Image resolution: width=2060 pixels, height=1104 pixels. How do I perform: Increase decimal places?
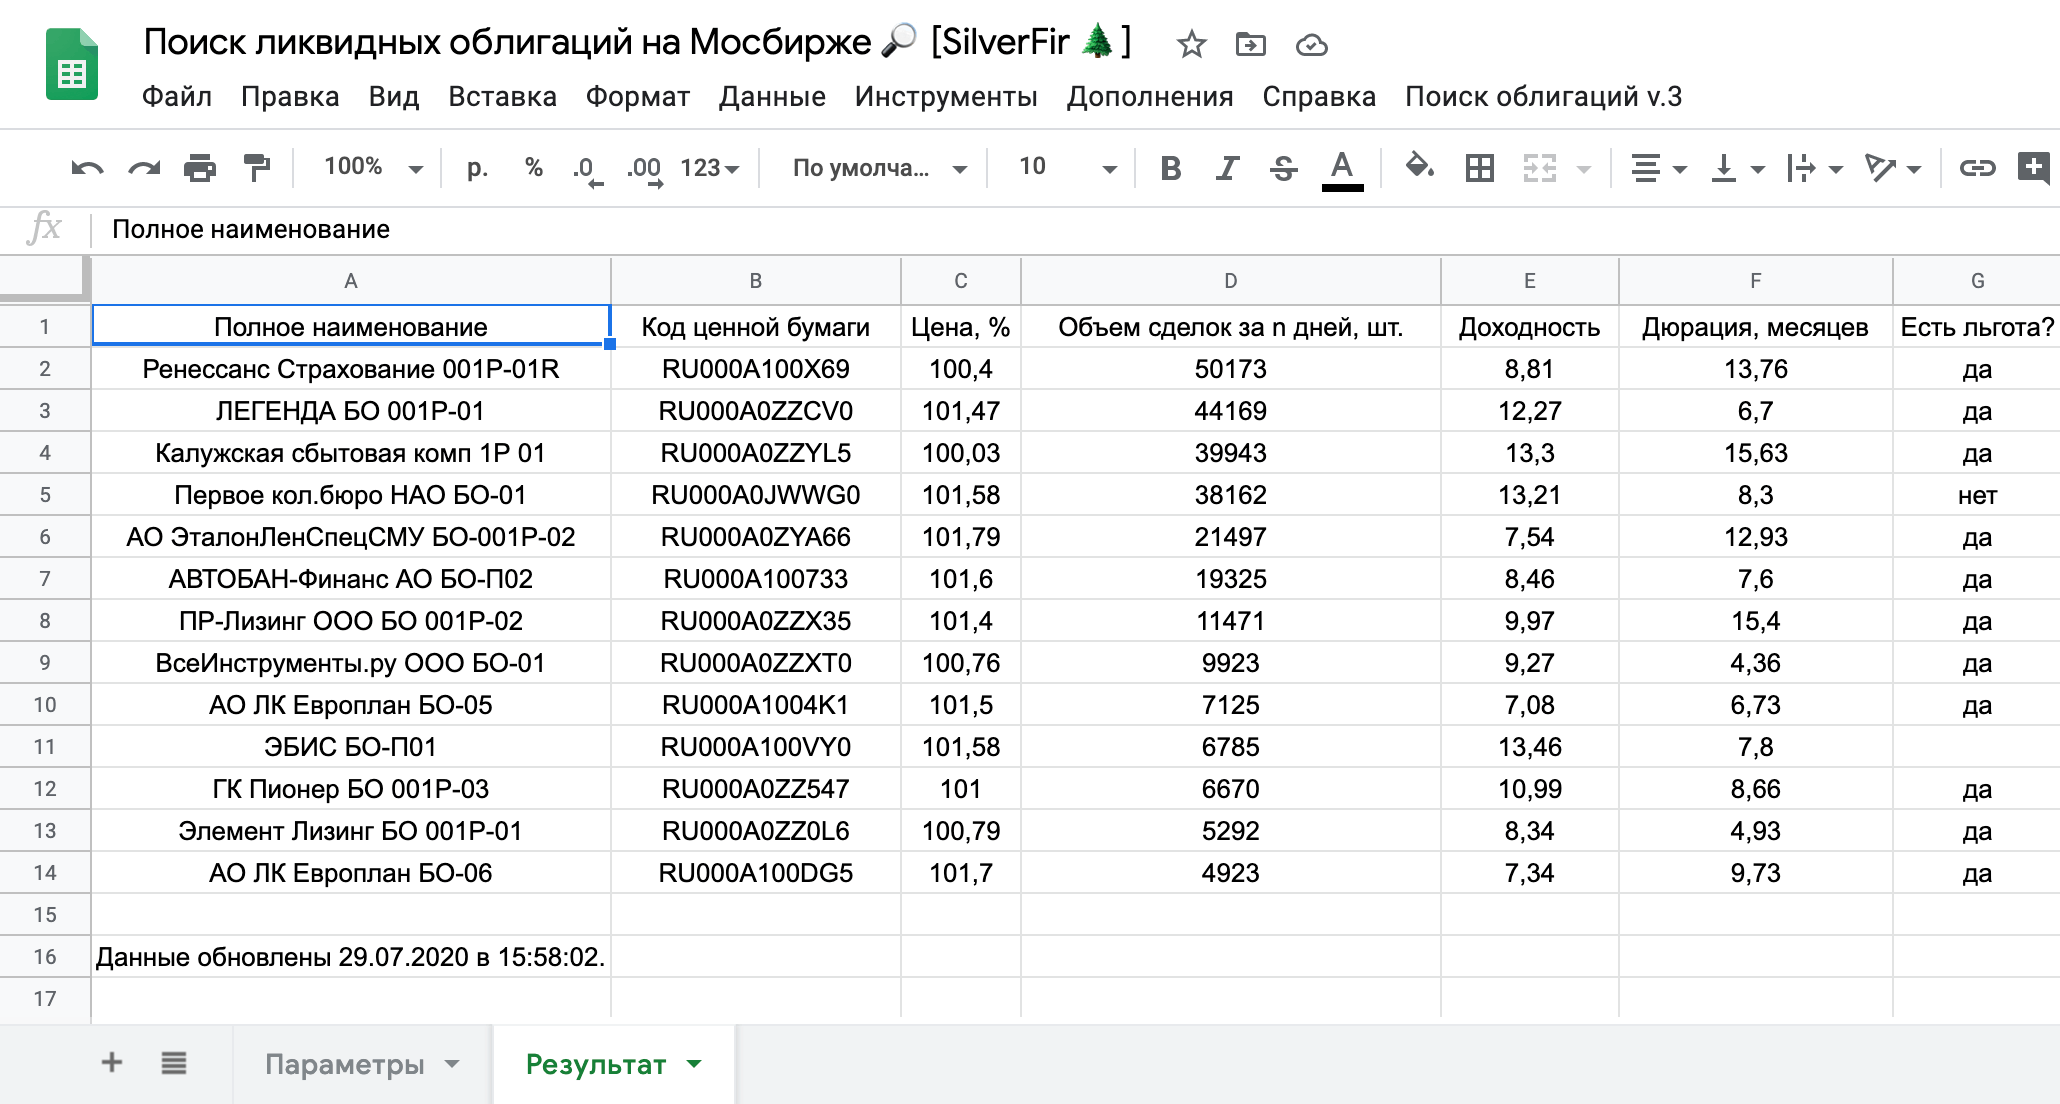tap(645, 169)
